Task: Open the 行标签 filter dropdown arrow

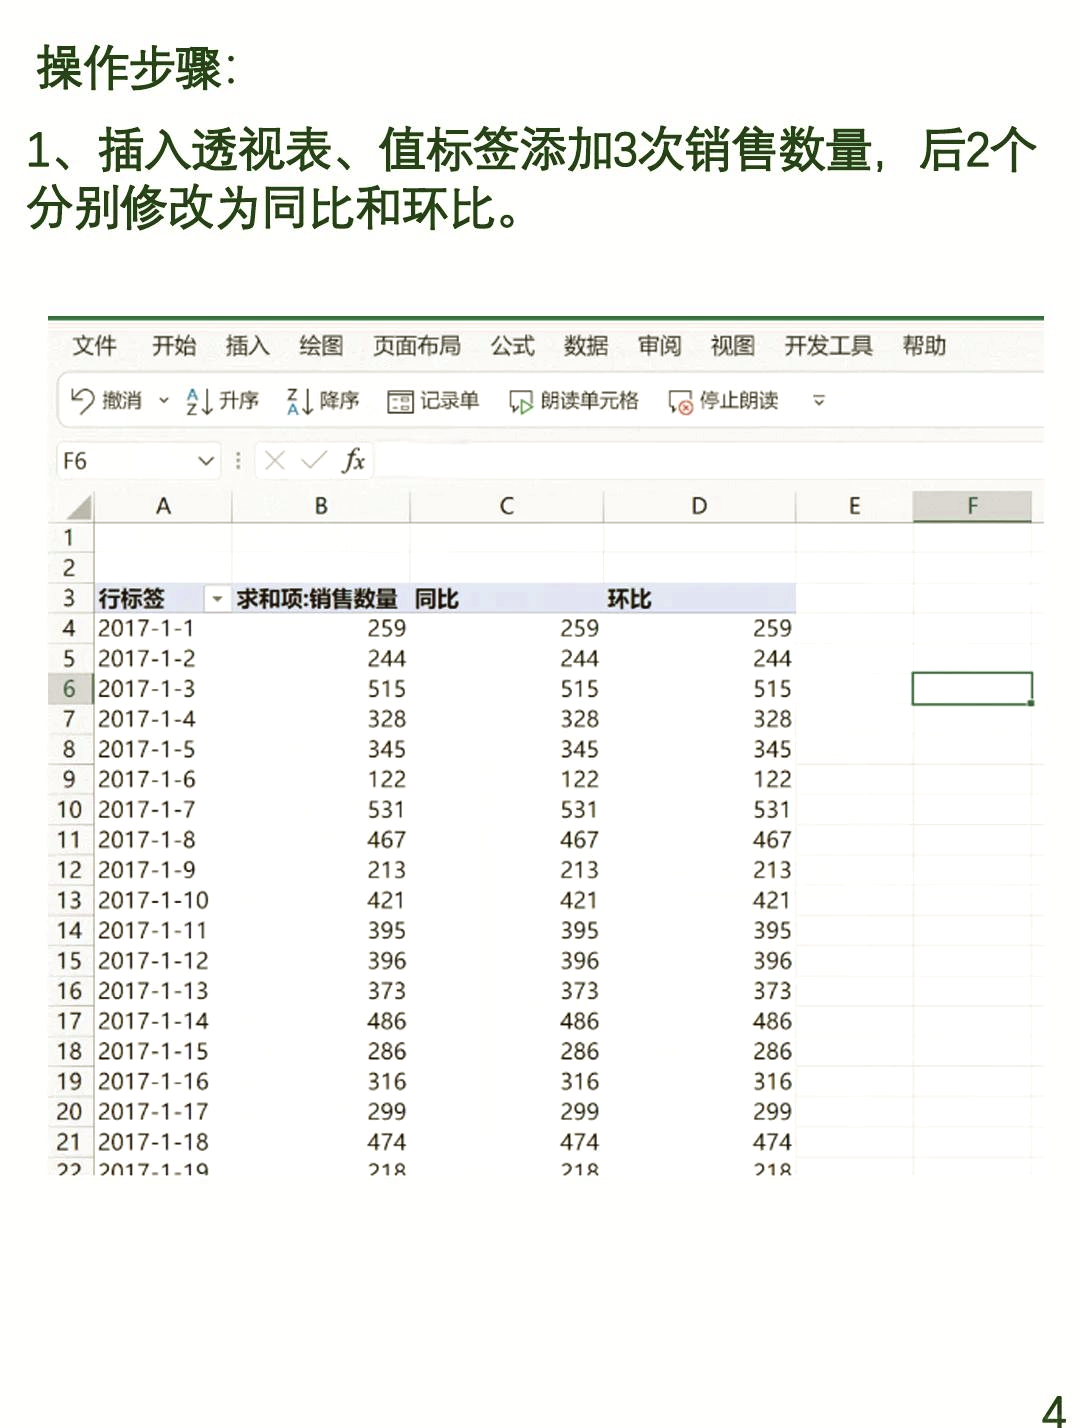Action: 216,599
